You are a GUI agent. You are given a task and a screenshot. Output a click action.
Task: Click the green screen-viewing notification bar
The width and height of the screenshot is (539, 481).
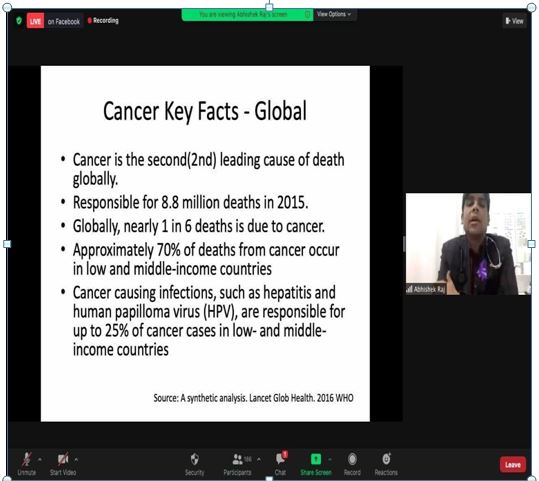(247, 14)
